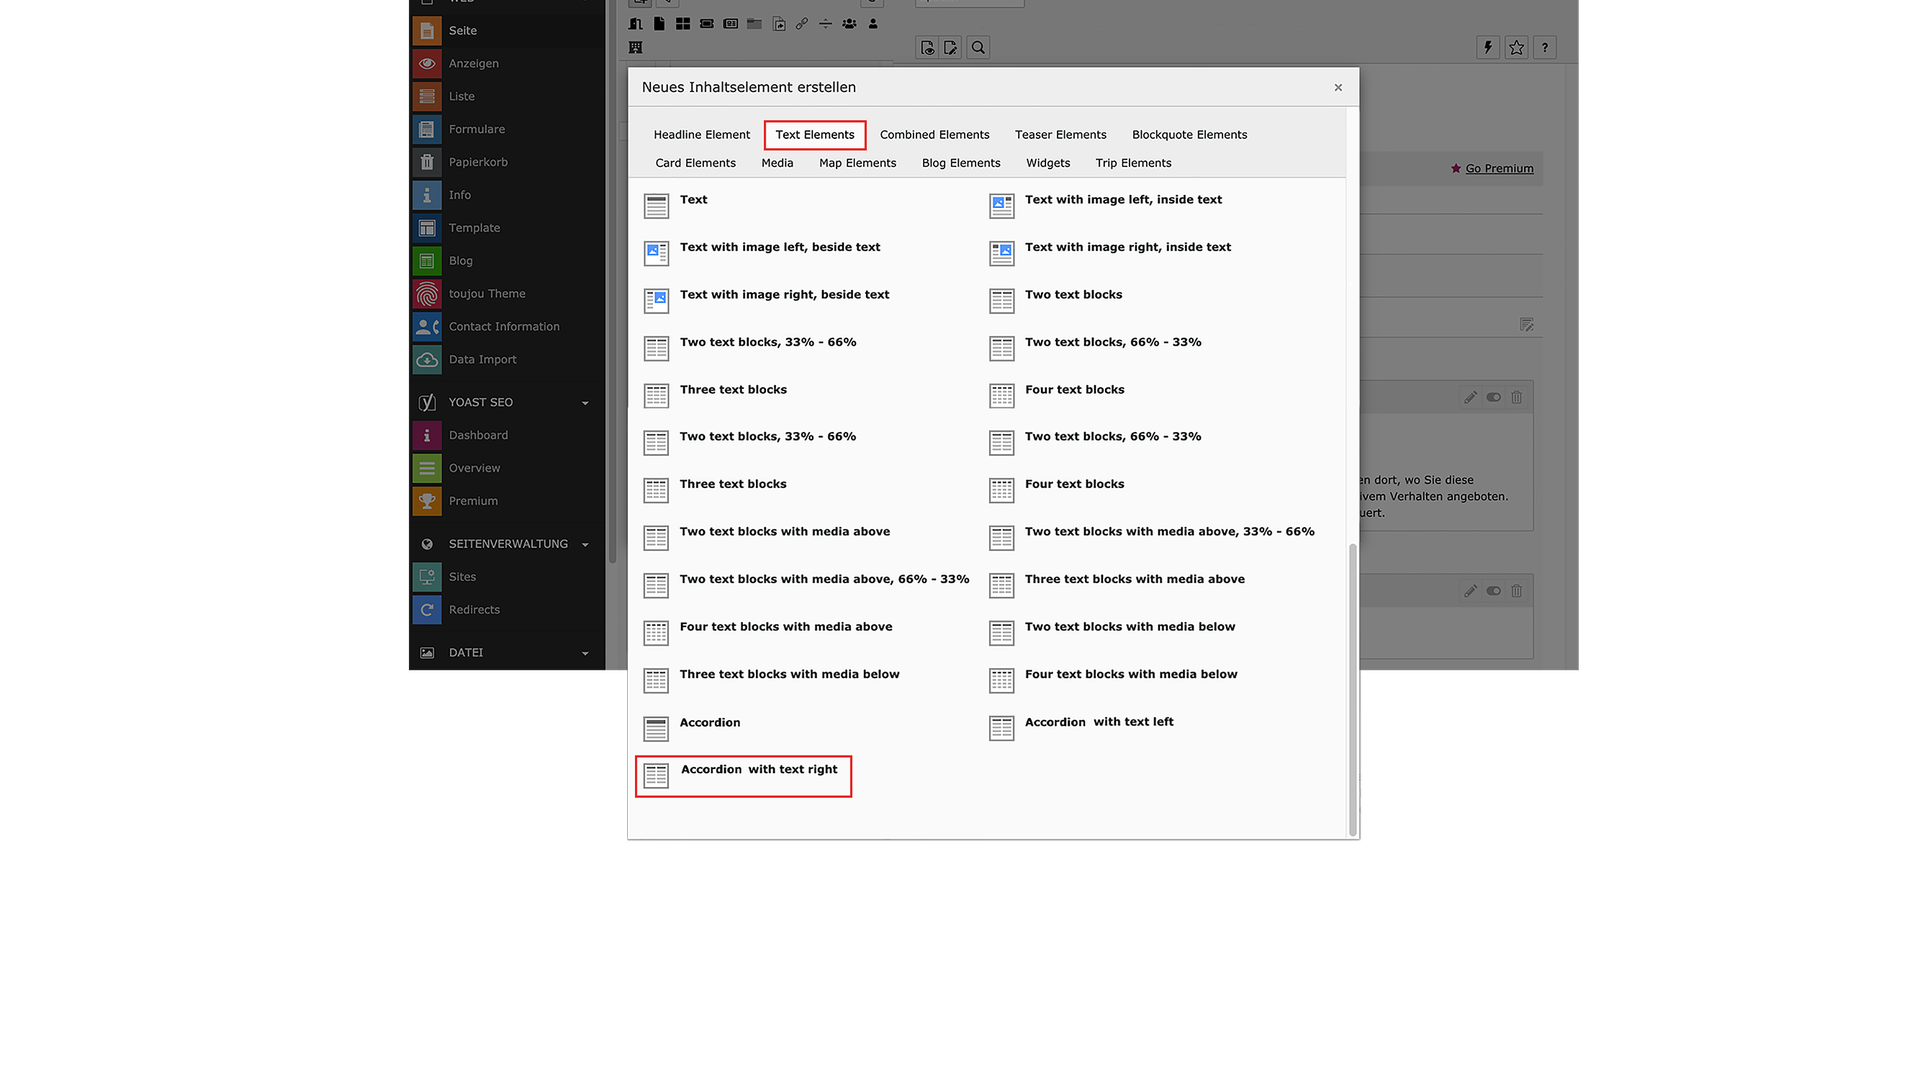Close the Neues Inhaltselement erstellen dialog
The height and width of the screenshot is (1080, 1920).
tap(1338, 88)
